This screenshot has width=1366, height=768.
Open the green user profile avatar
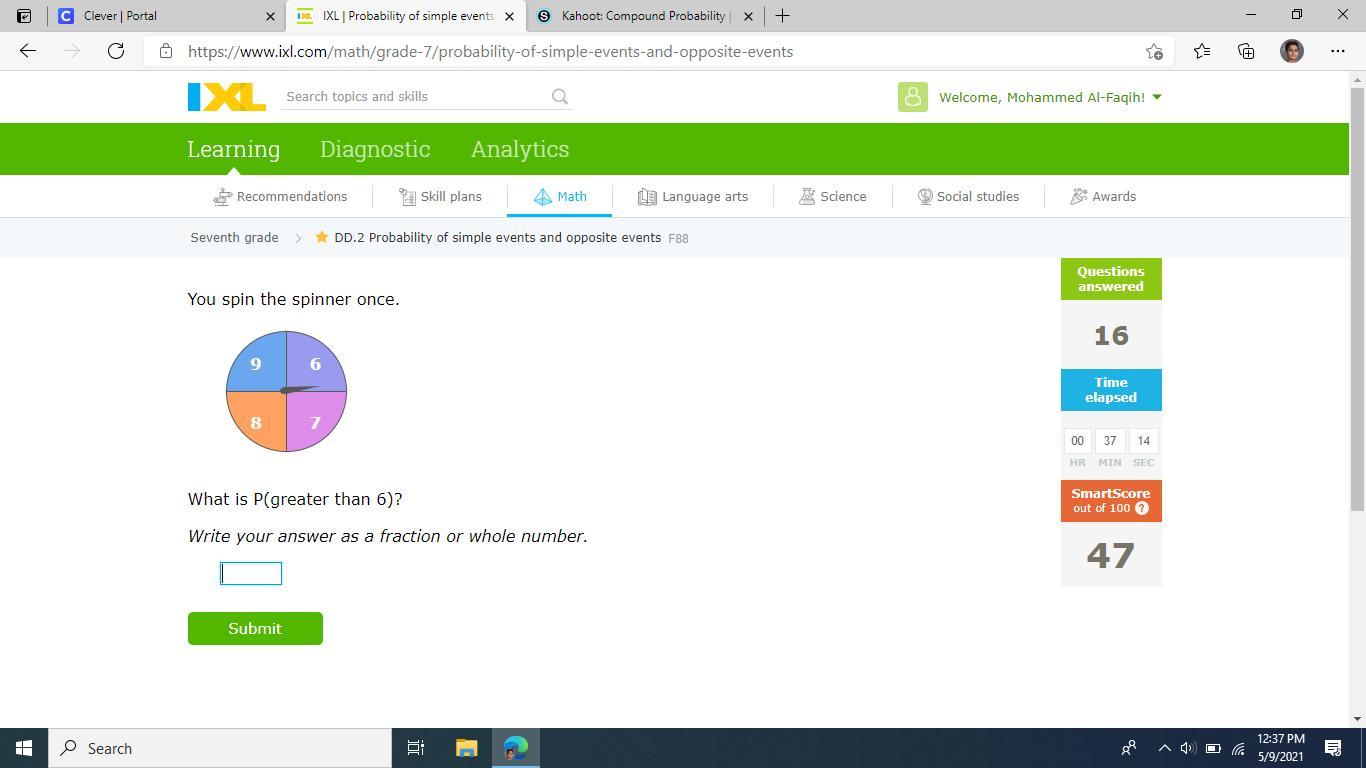tap(912, 97)
